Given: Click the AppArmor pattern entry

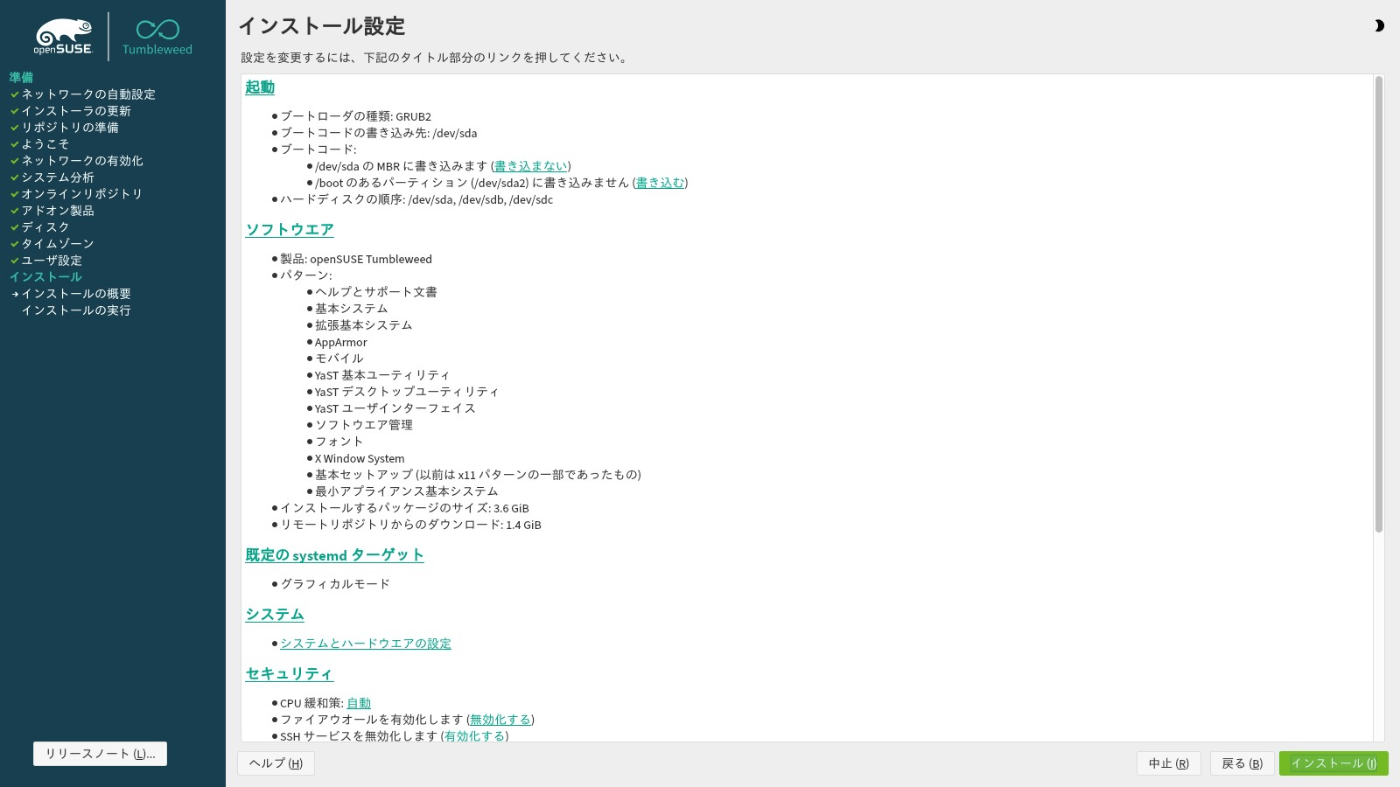Looking at the screenshot, I should point(341,342).
